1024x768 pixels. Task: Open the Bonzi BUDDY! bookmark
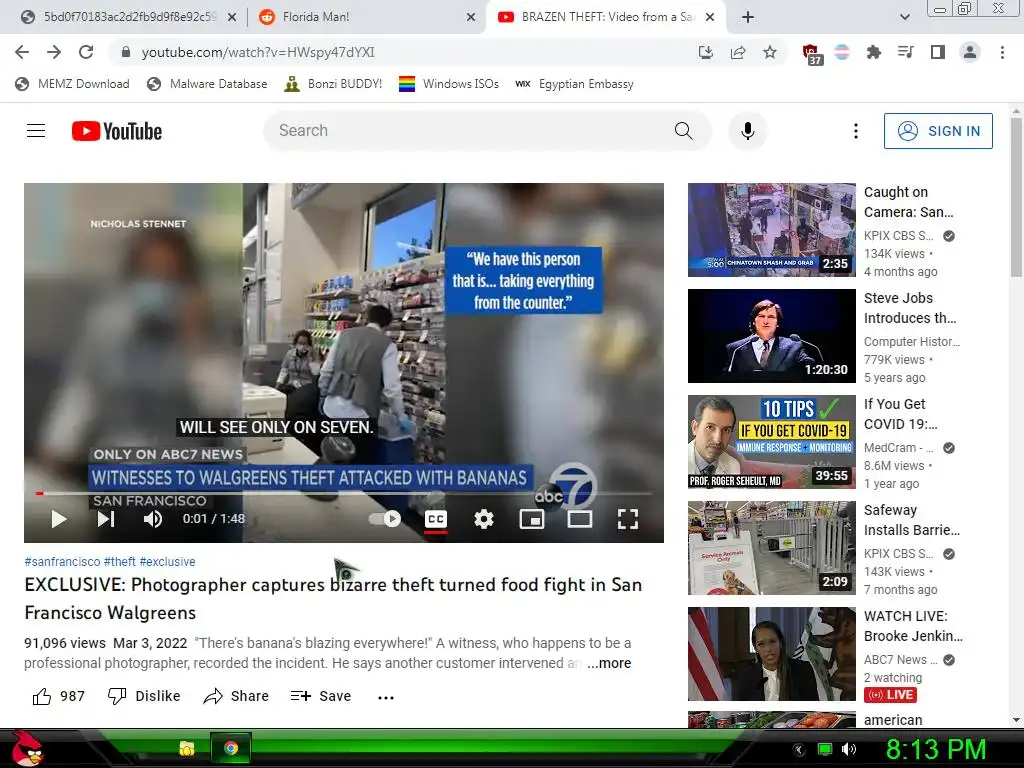(333, 84)
